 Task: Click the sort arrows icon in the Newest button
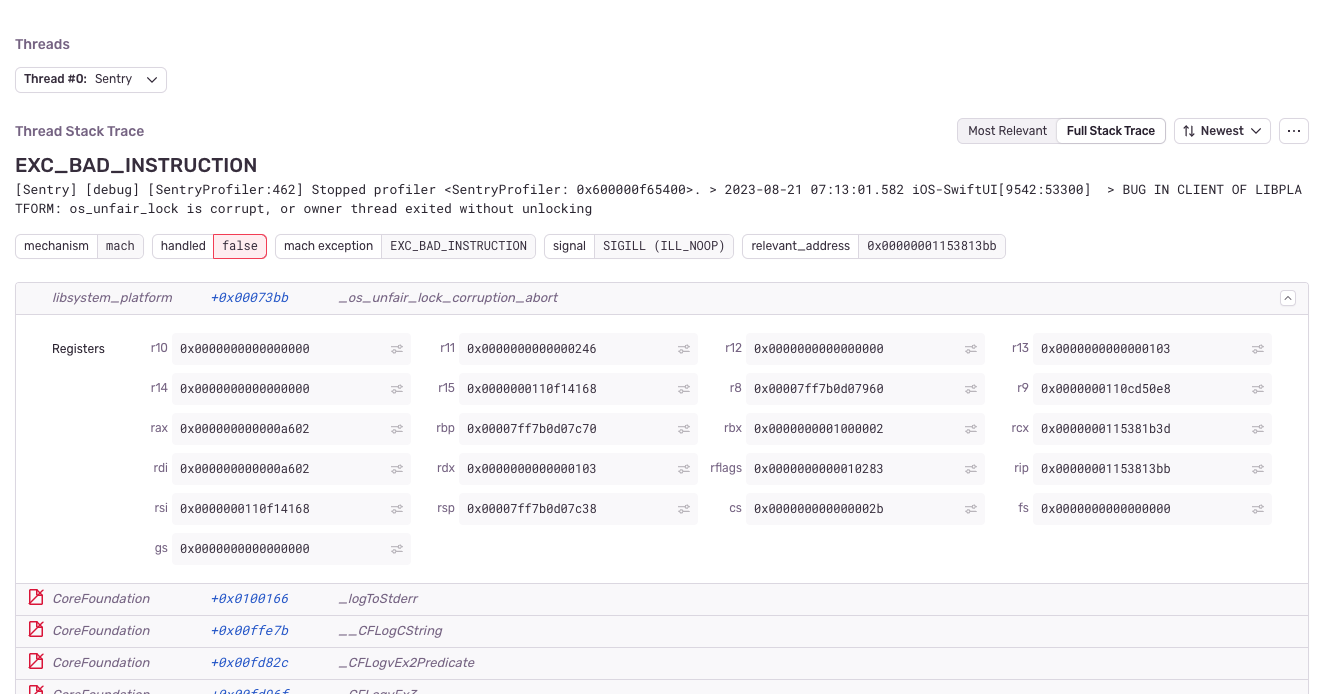(x=1188, y=130)
